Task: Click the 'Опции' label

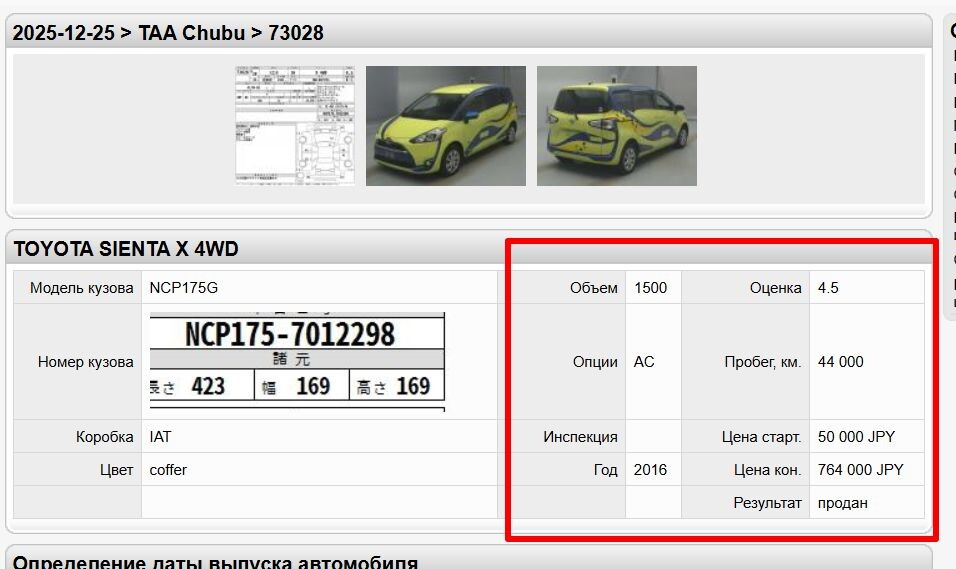Action: [595, 362]
